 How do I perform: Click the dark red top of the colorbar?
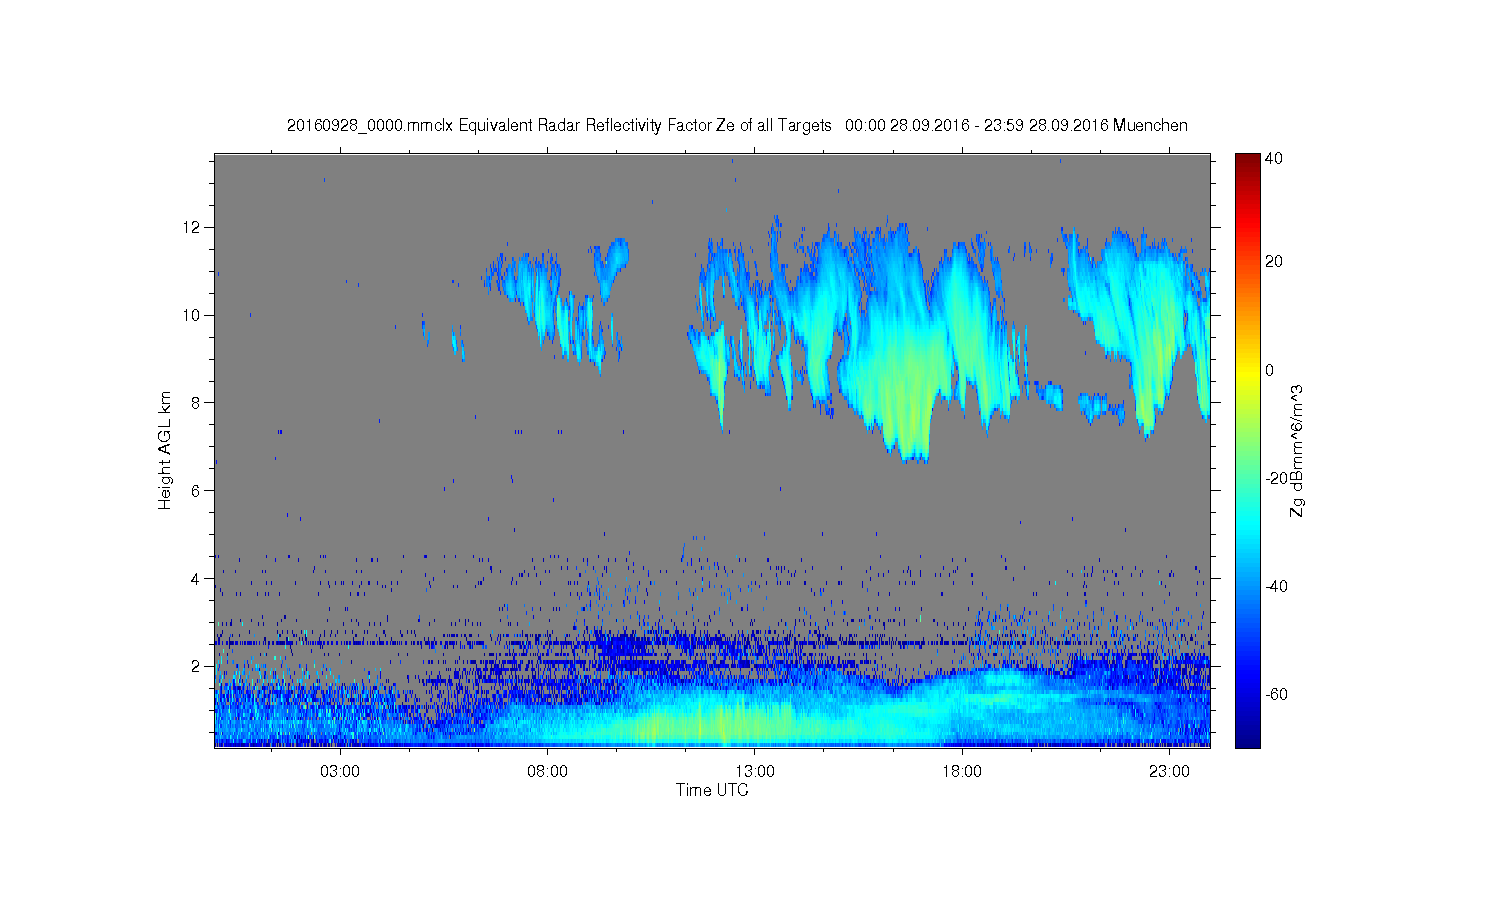[1247, 160]
